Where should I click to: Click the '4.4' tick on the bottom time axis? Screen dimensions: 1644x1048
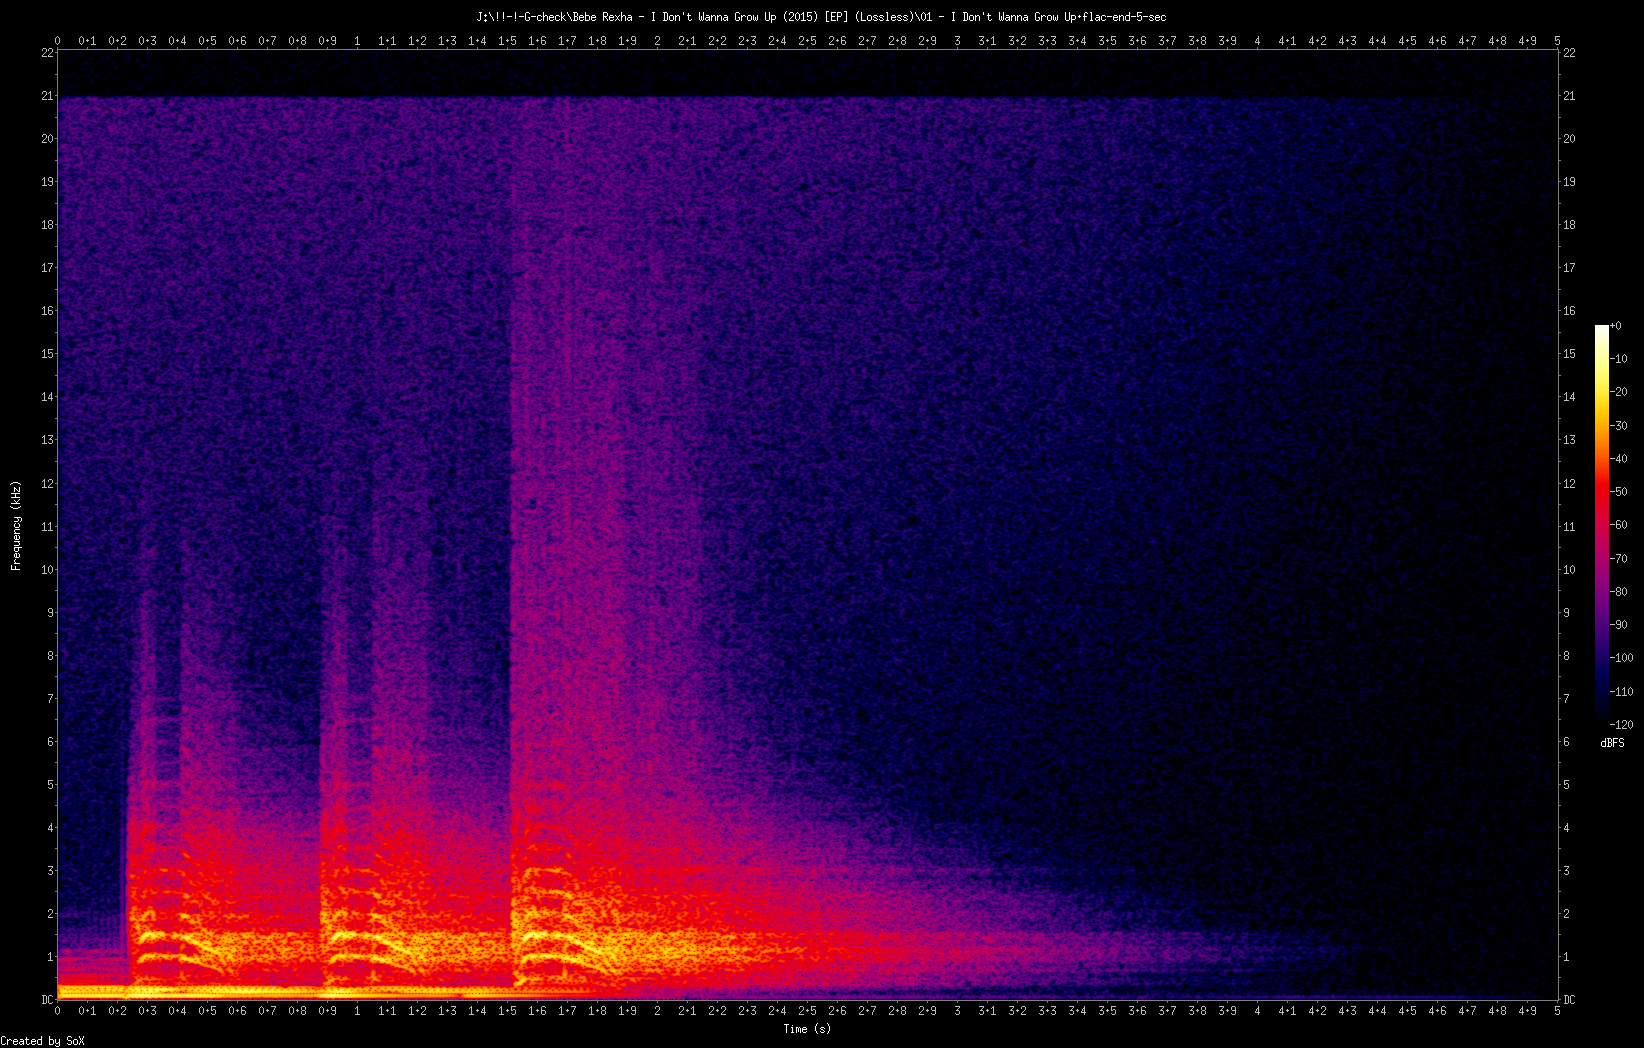[x=1377, y=1011]
